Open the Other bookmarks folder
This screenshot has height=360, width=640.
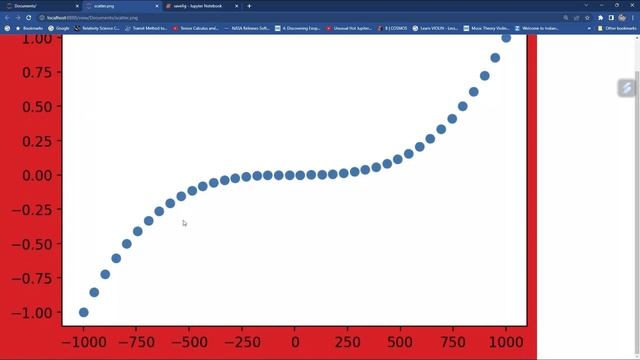[617, 28]
